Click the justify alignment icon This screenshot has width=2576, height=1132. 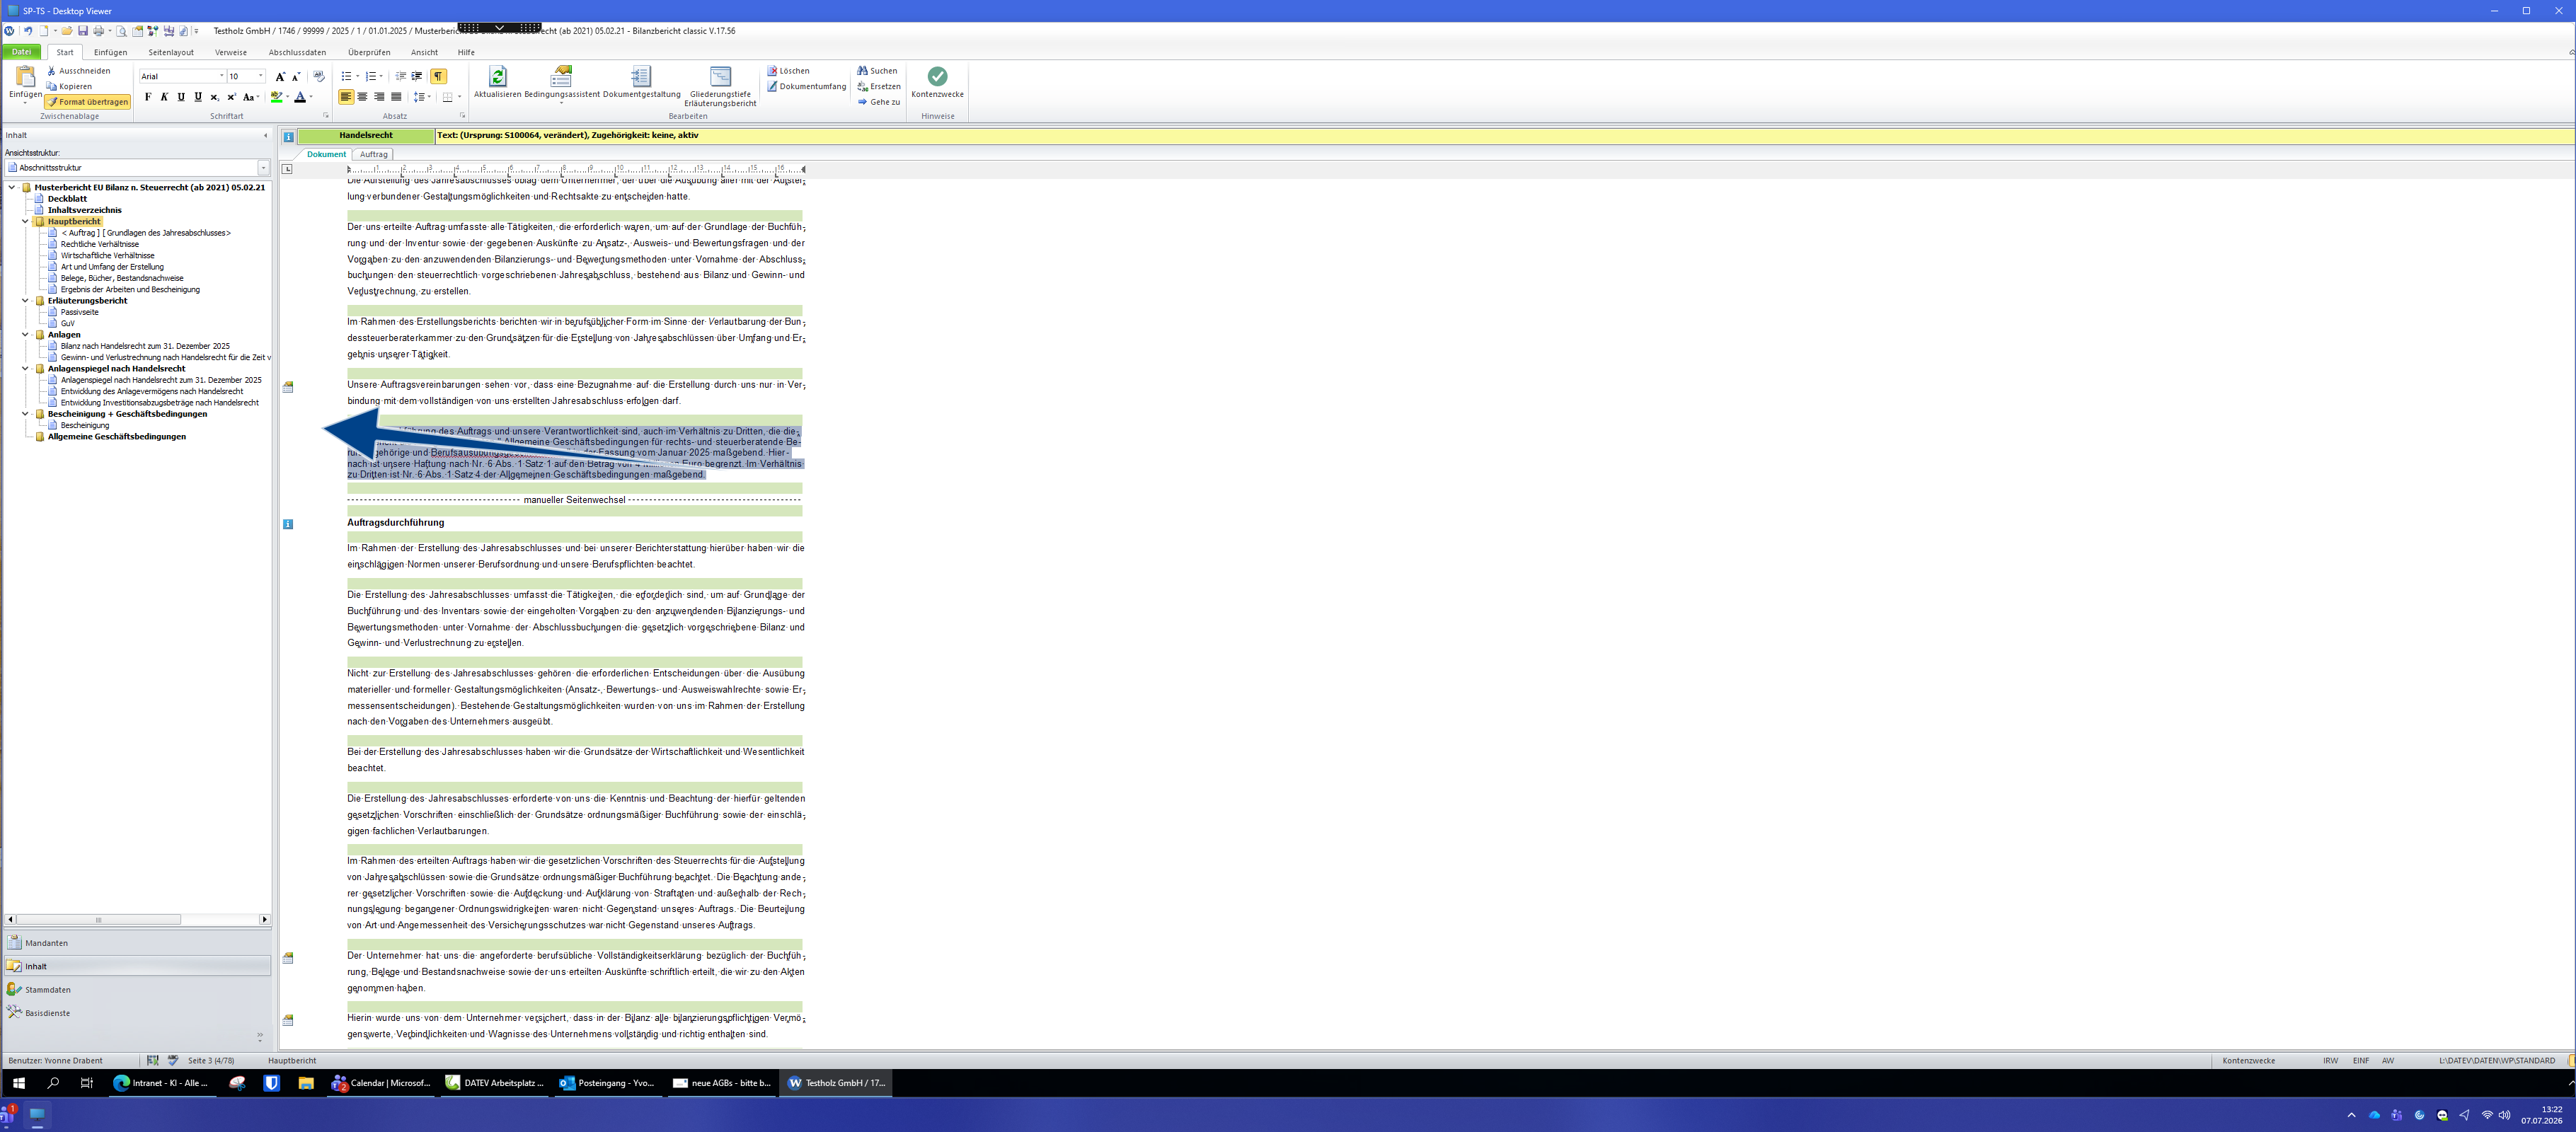coord(396,97)
